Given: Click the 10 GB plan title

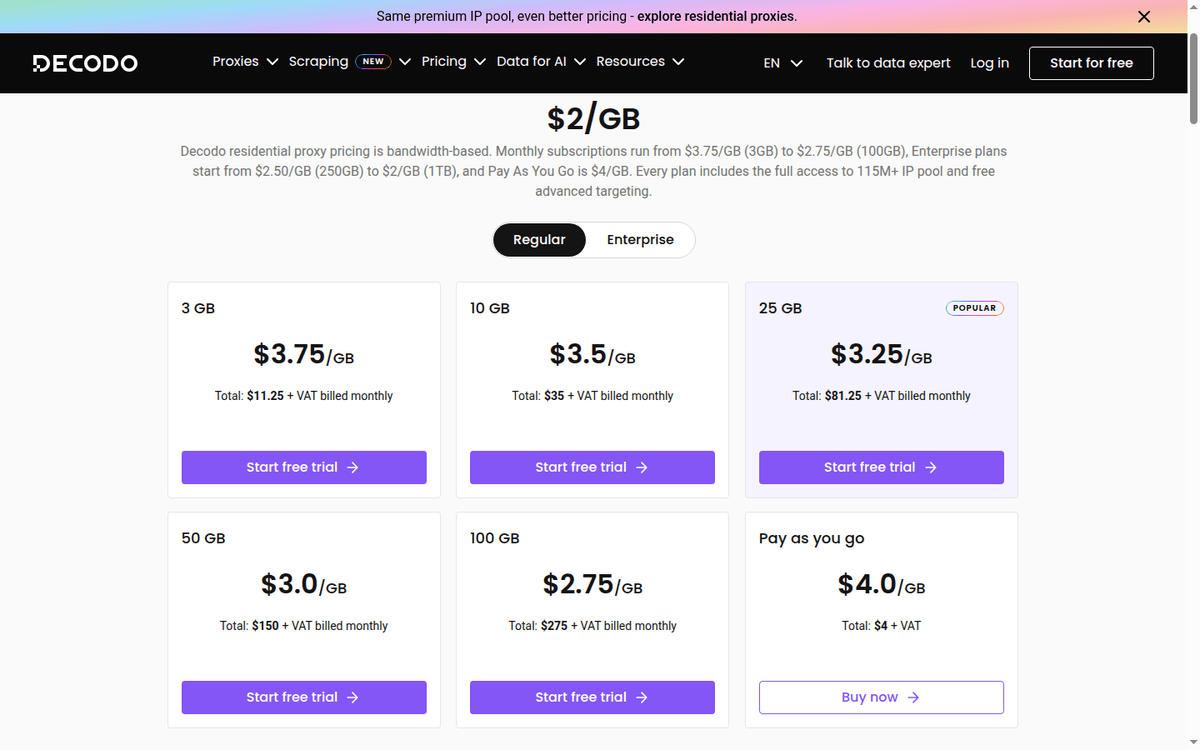Looking at the screenshot, I should [x=490, y=308].
